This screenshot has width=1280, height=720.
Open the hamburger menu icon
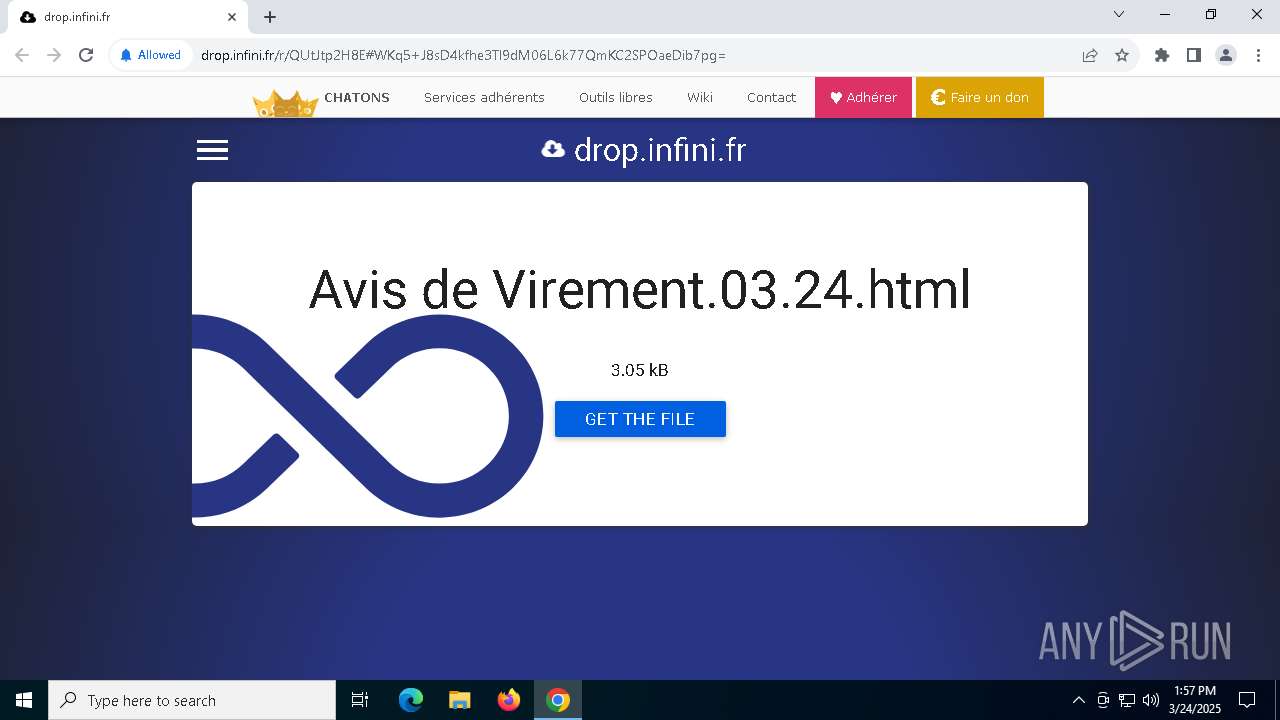click(212, 150)
